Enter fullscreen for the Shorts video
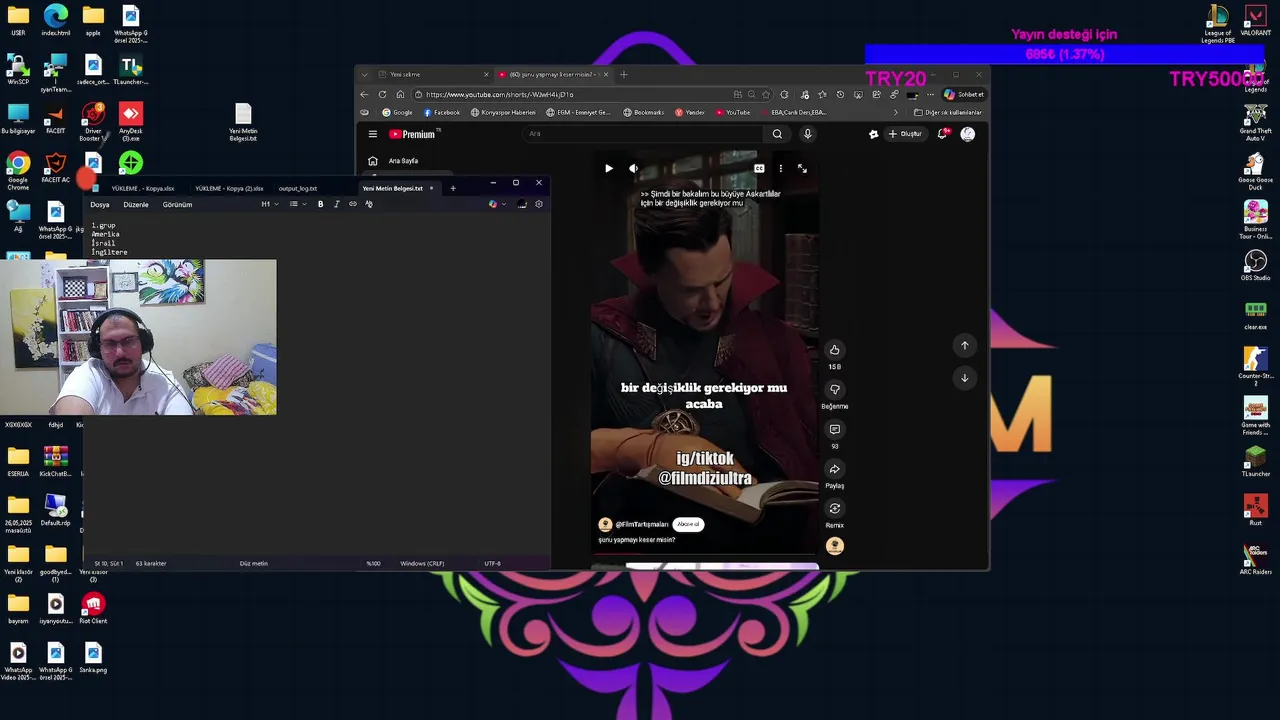Viewport: 1280px width, 720px height. pyautogui.click(x=802, y=168)
